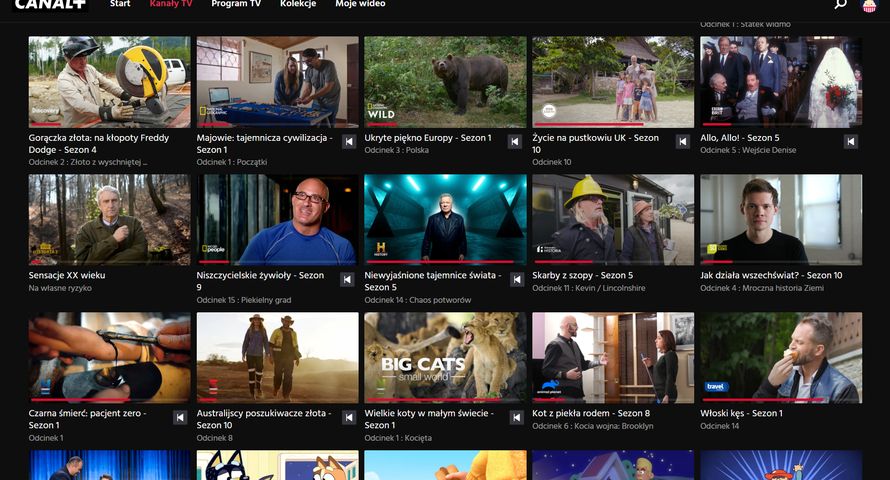This screenshot has width=890, height=480.
Task: Select text Odcinek 3 : Polska
Action: [396, 150]
